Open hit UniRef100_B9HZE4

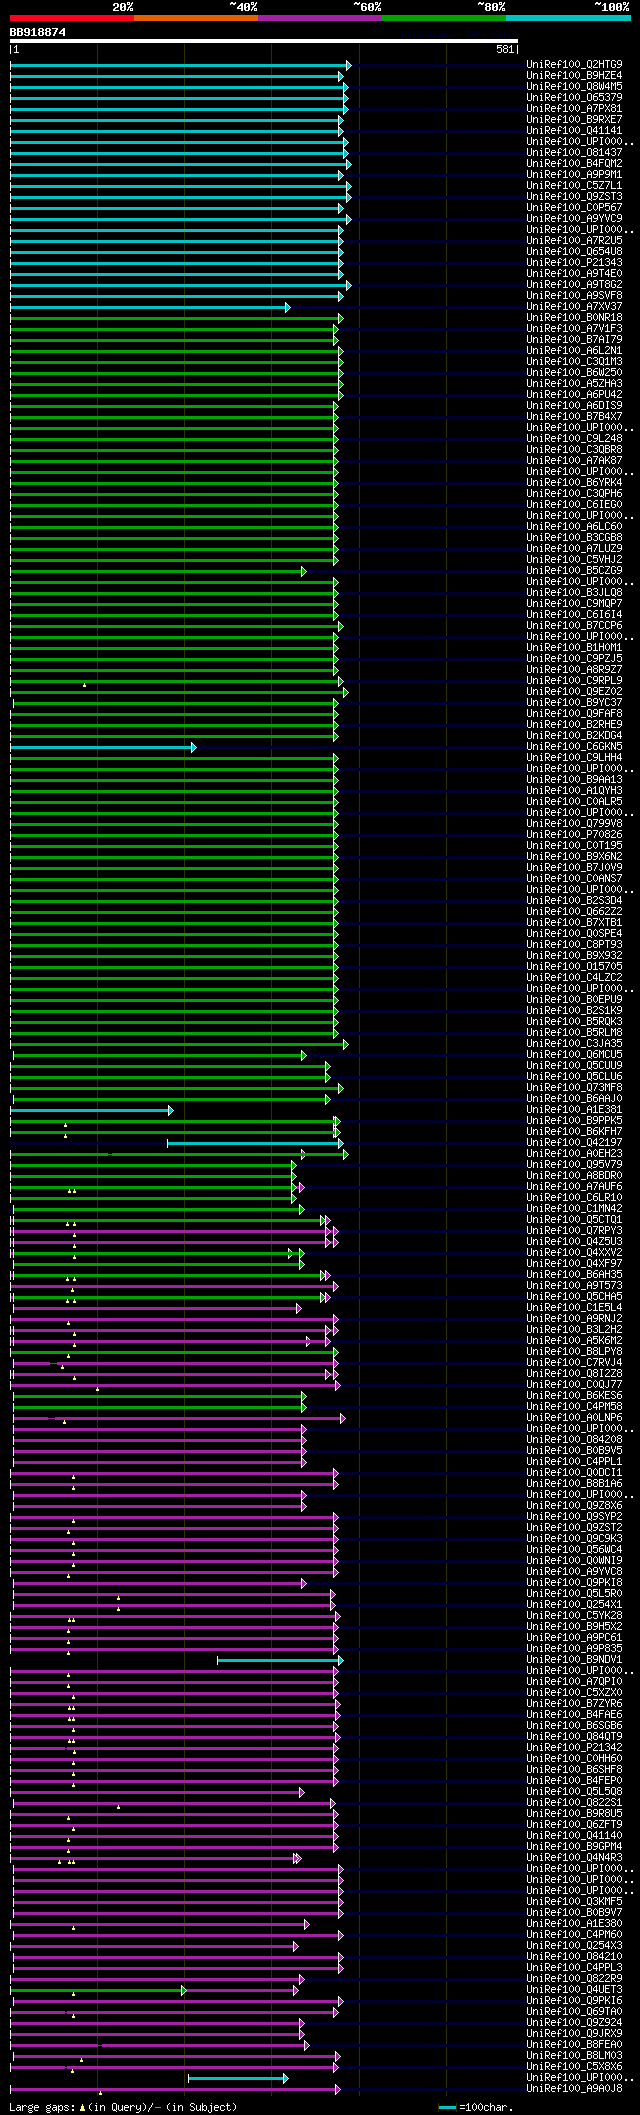point(574,75)
